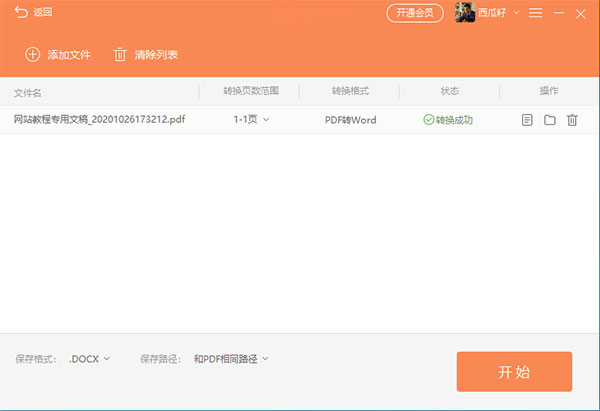Click the 添加文件 text
Screen dimensions: 600x411
click(69, 55)
